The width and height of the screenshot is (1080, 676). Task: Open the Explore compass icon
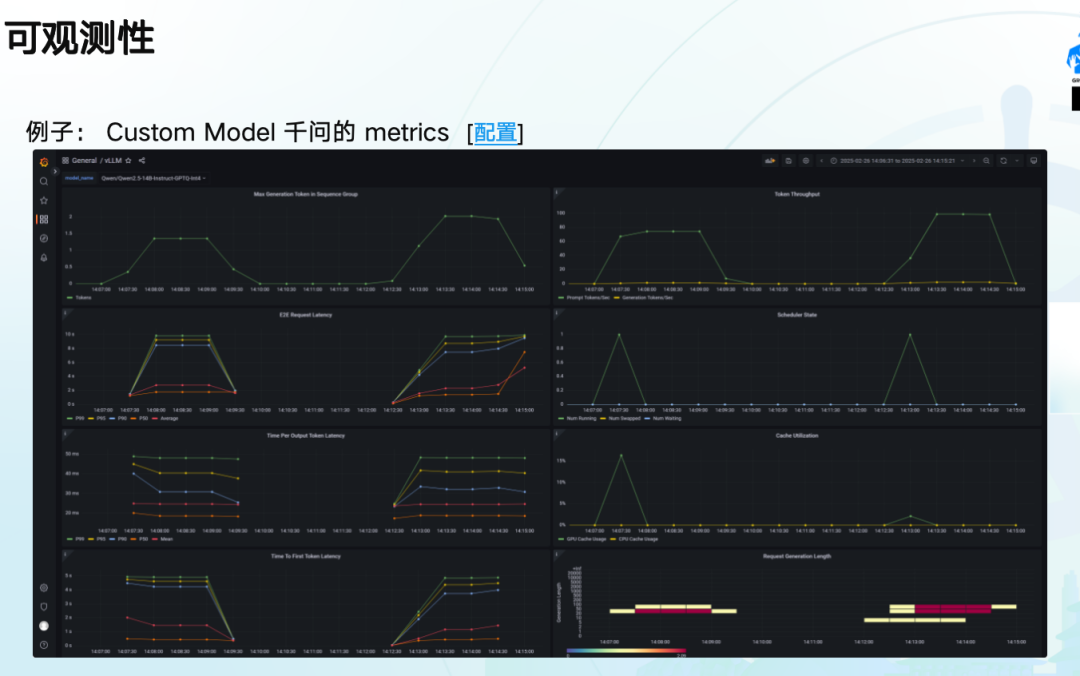(44, 238)
